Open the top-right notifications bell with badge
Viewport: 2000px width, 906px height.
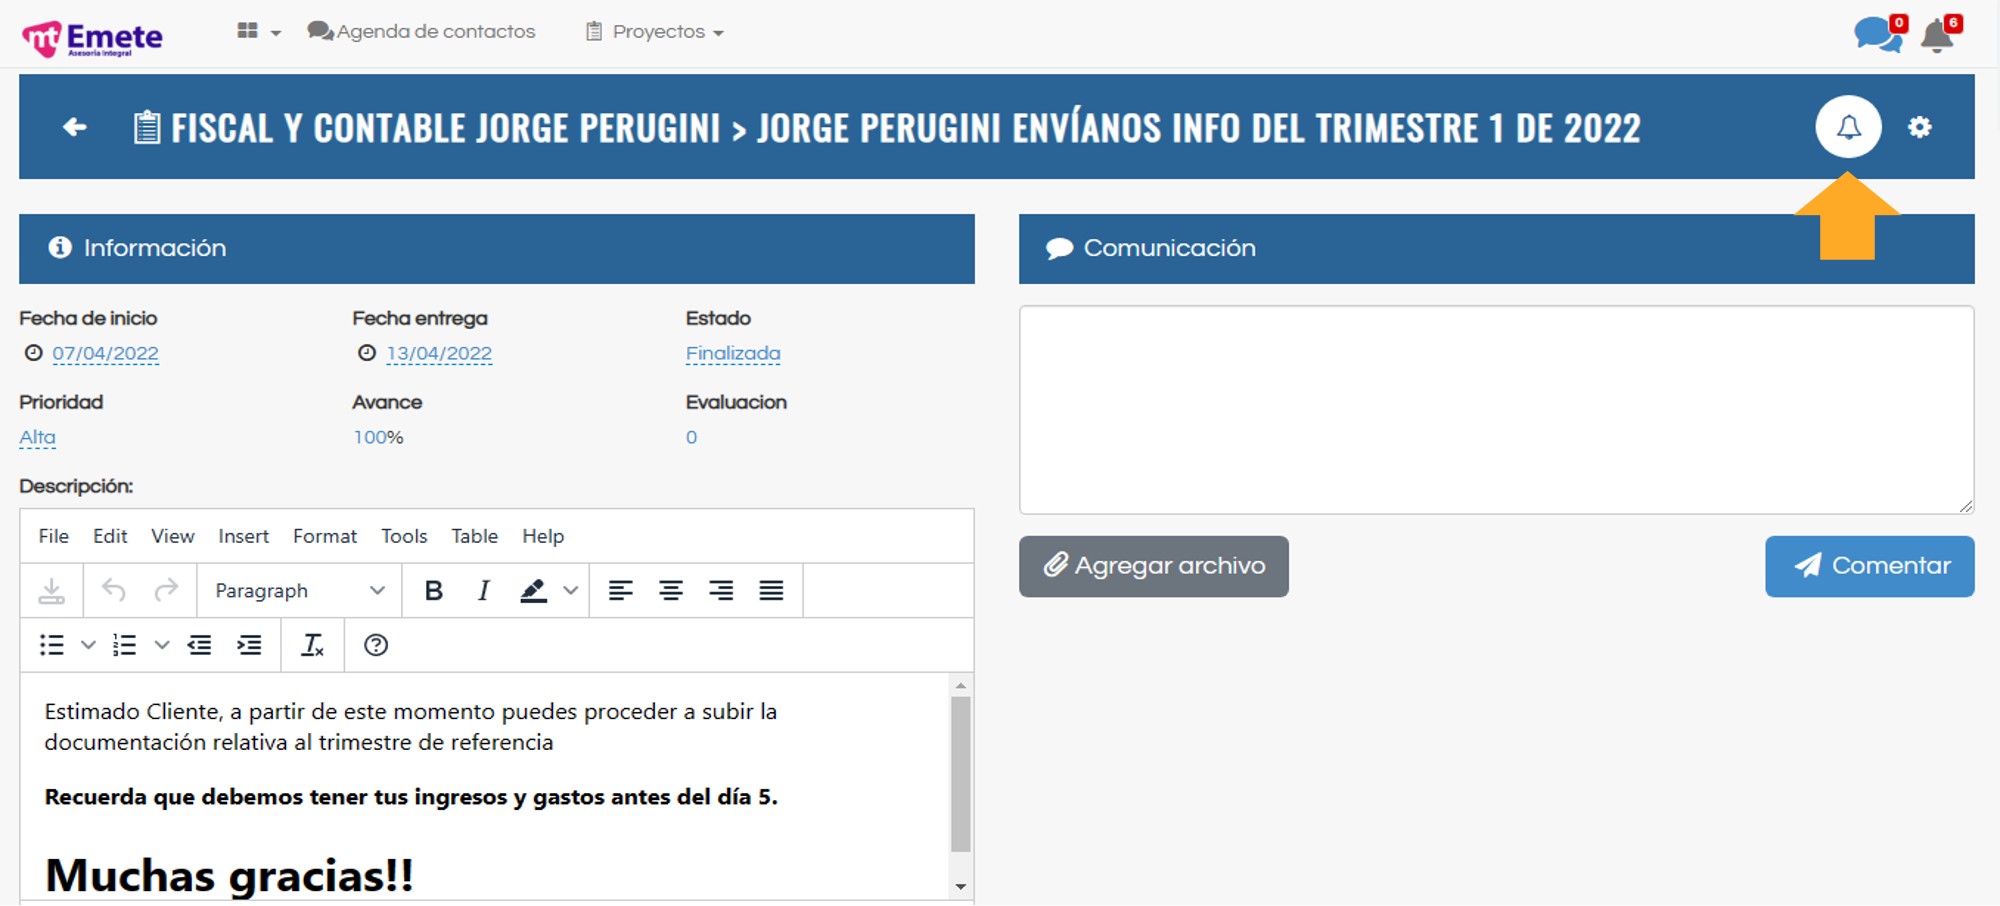click(1937, 36)
